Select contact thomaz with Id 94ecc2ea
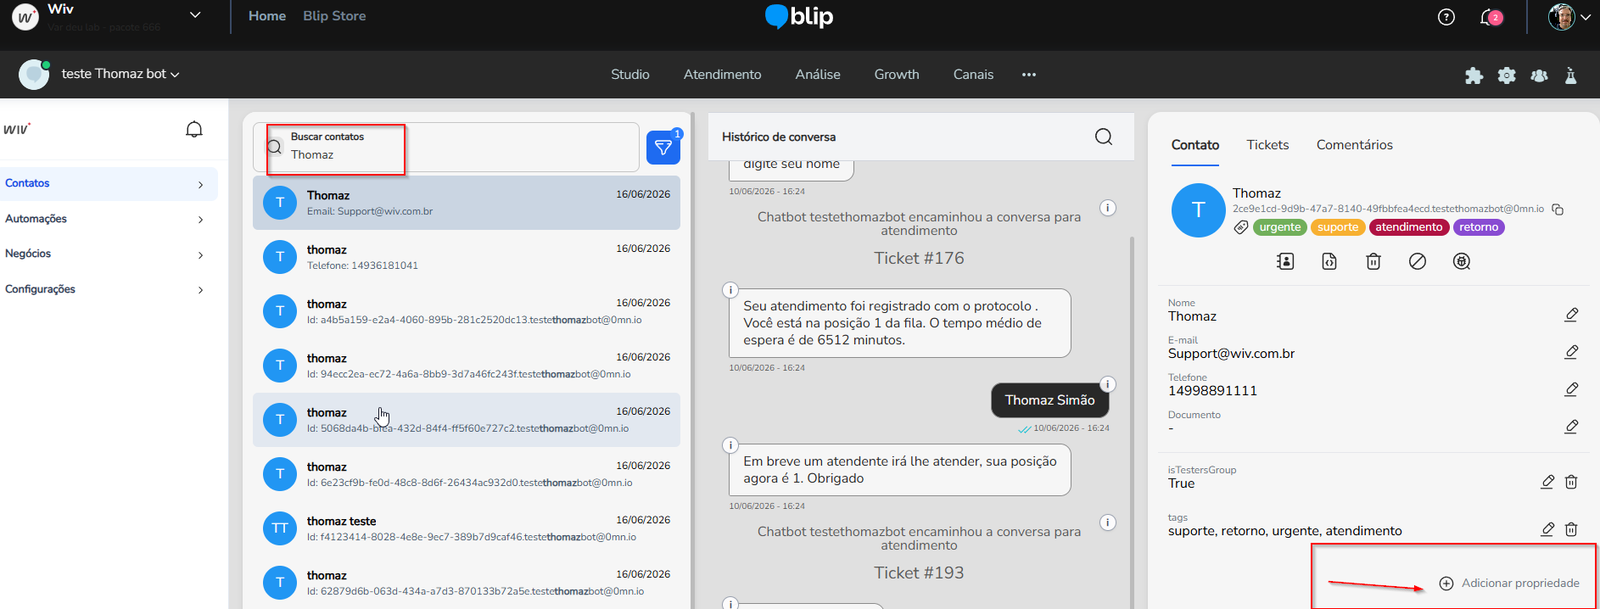The width and height of the screenshot is (1600, 609). (466, 365)
